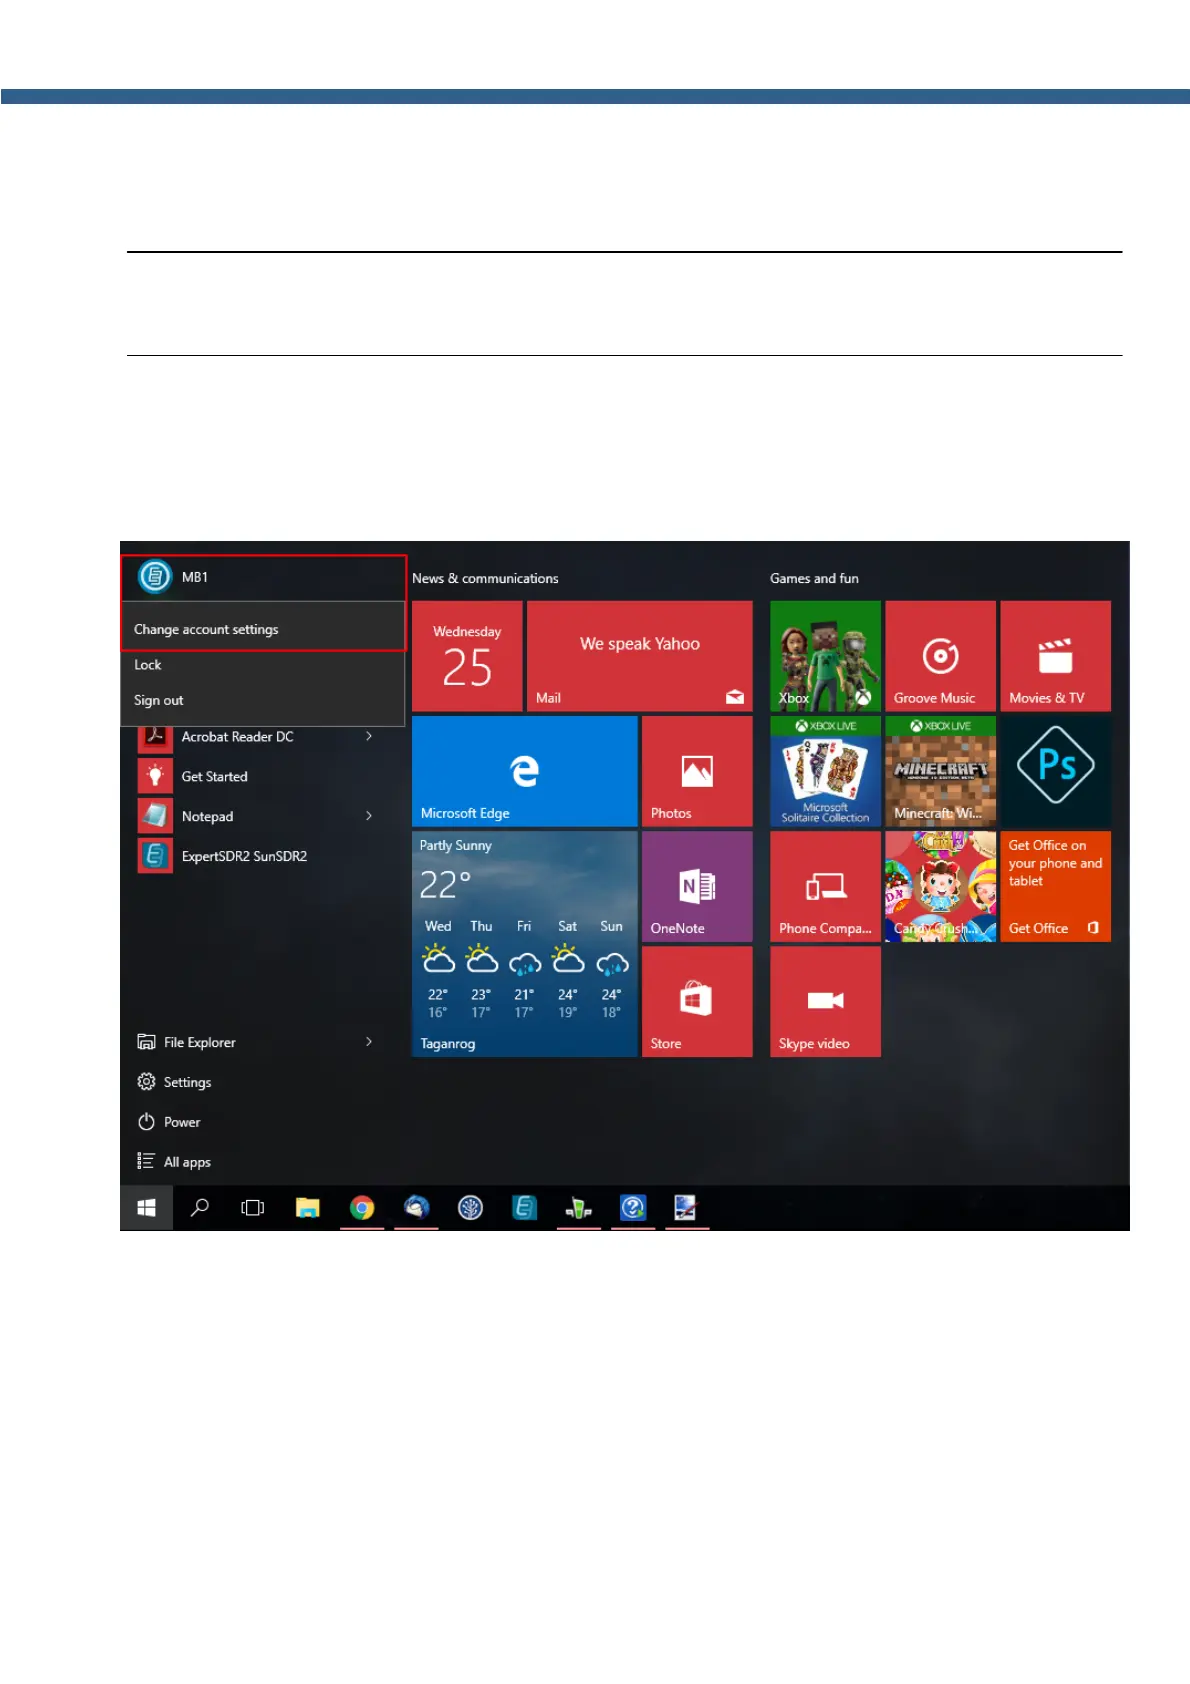Open Photoshop Express tile
Screen dimensions: 1190x1684
1055,771
